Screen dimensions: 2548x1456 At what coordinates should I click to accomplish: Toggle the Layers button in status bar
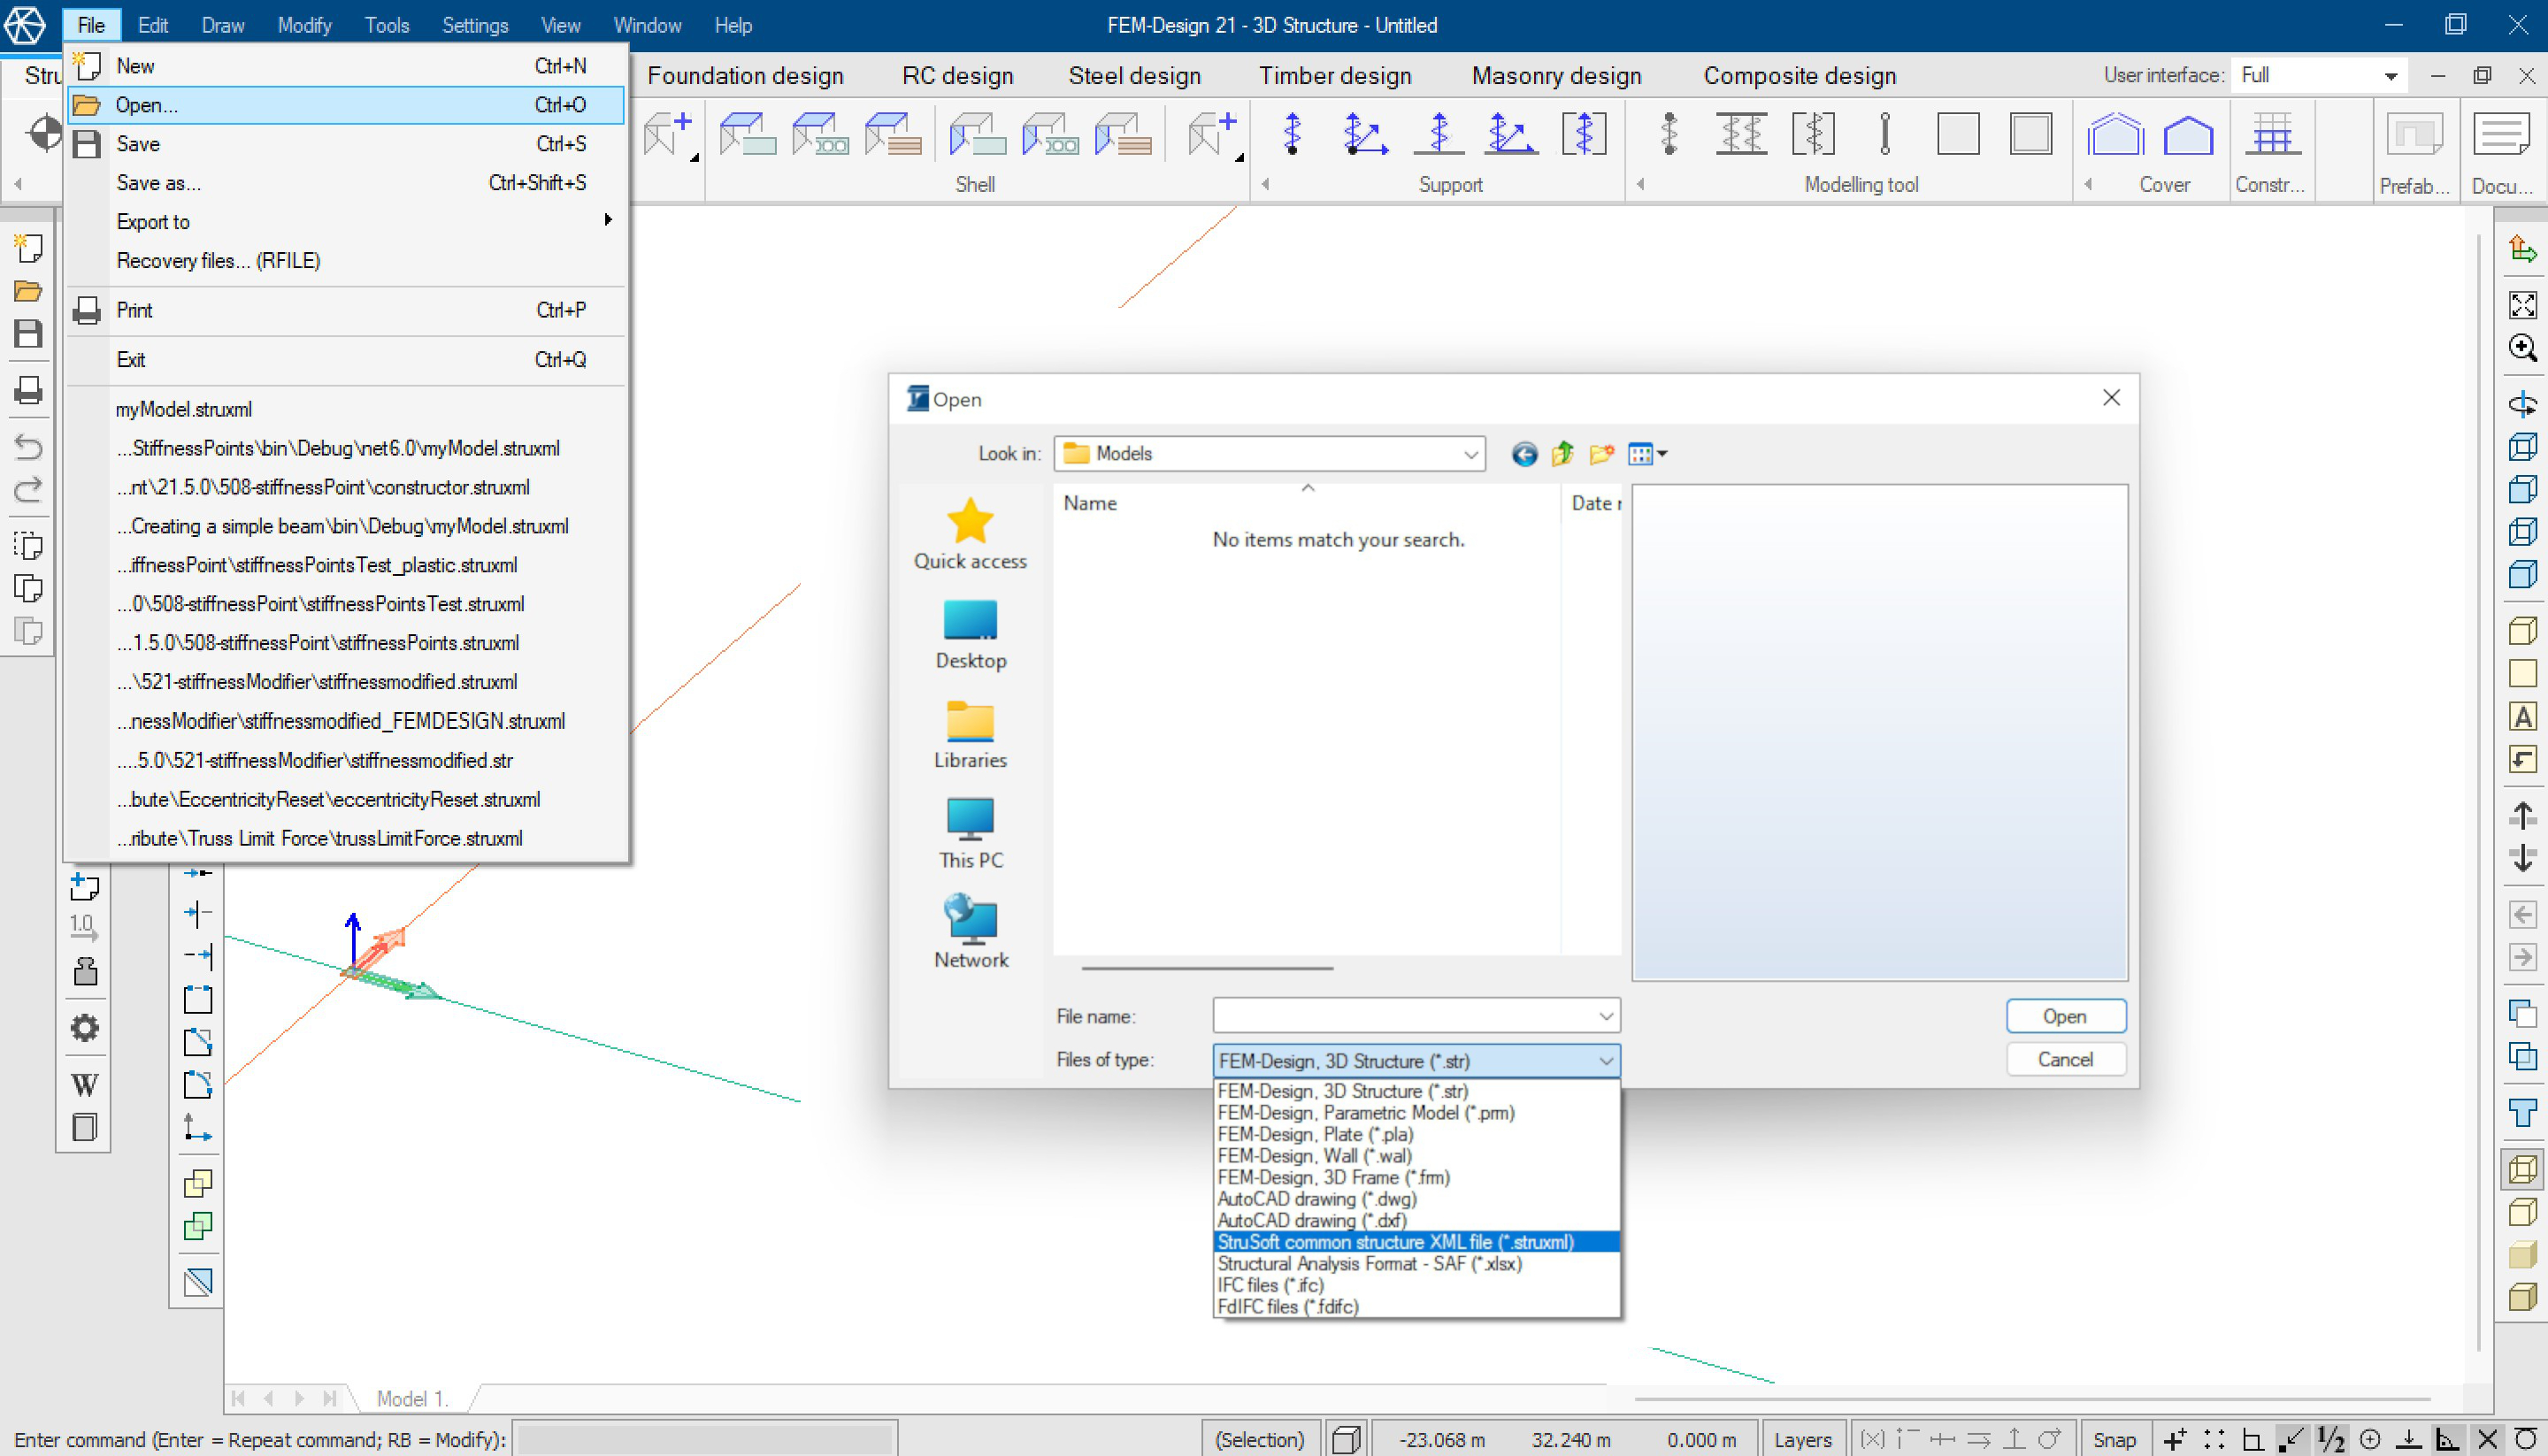(1803, 1439)
